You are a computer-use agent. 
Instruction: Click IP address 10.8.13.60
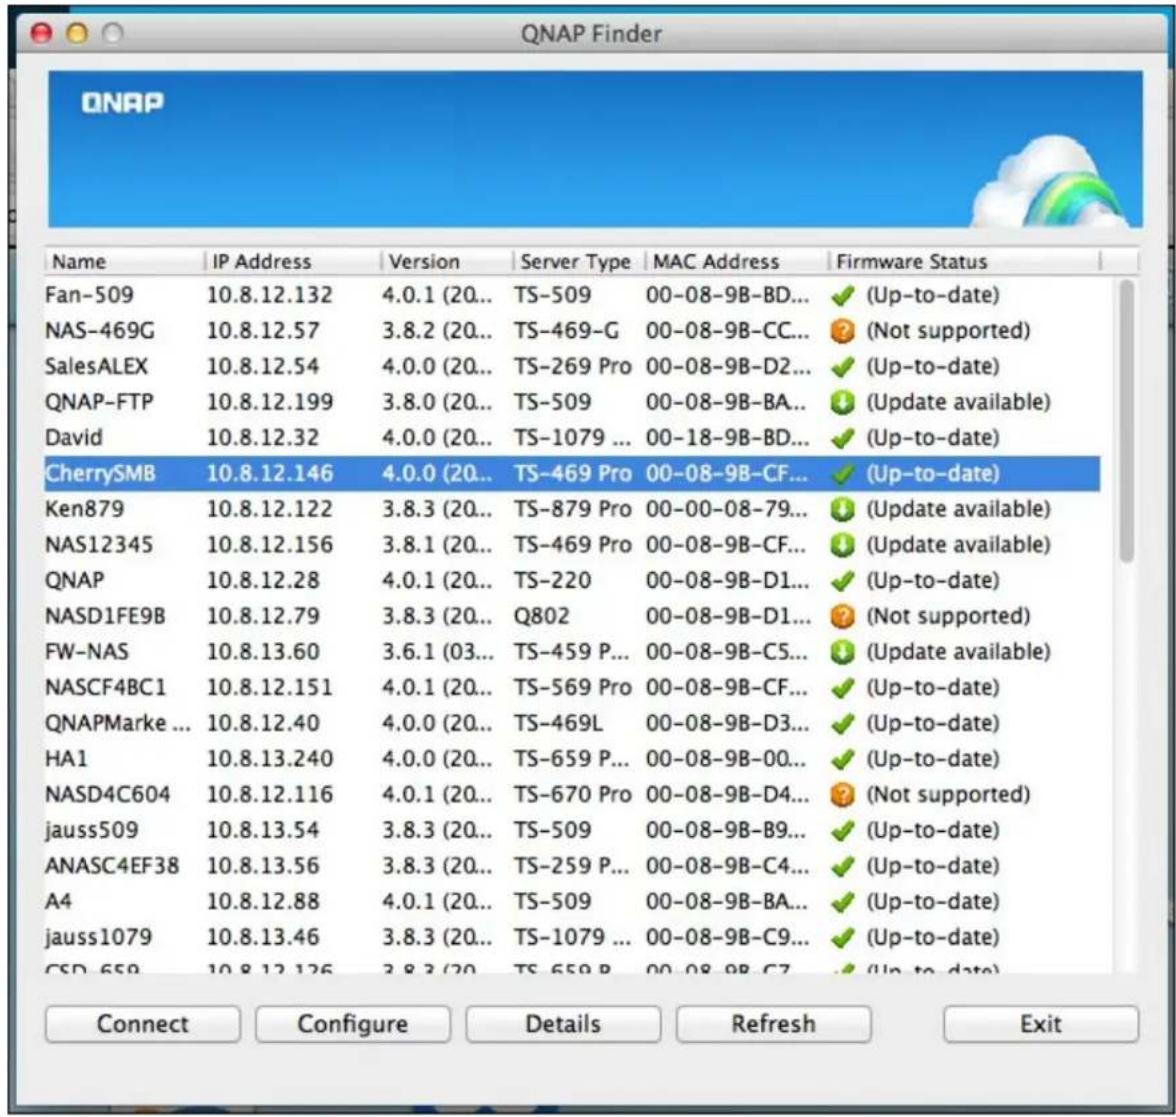tap(263, 652)
